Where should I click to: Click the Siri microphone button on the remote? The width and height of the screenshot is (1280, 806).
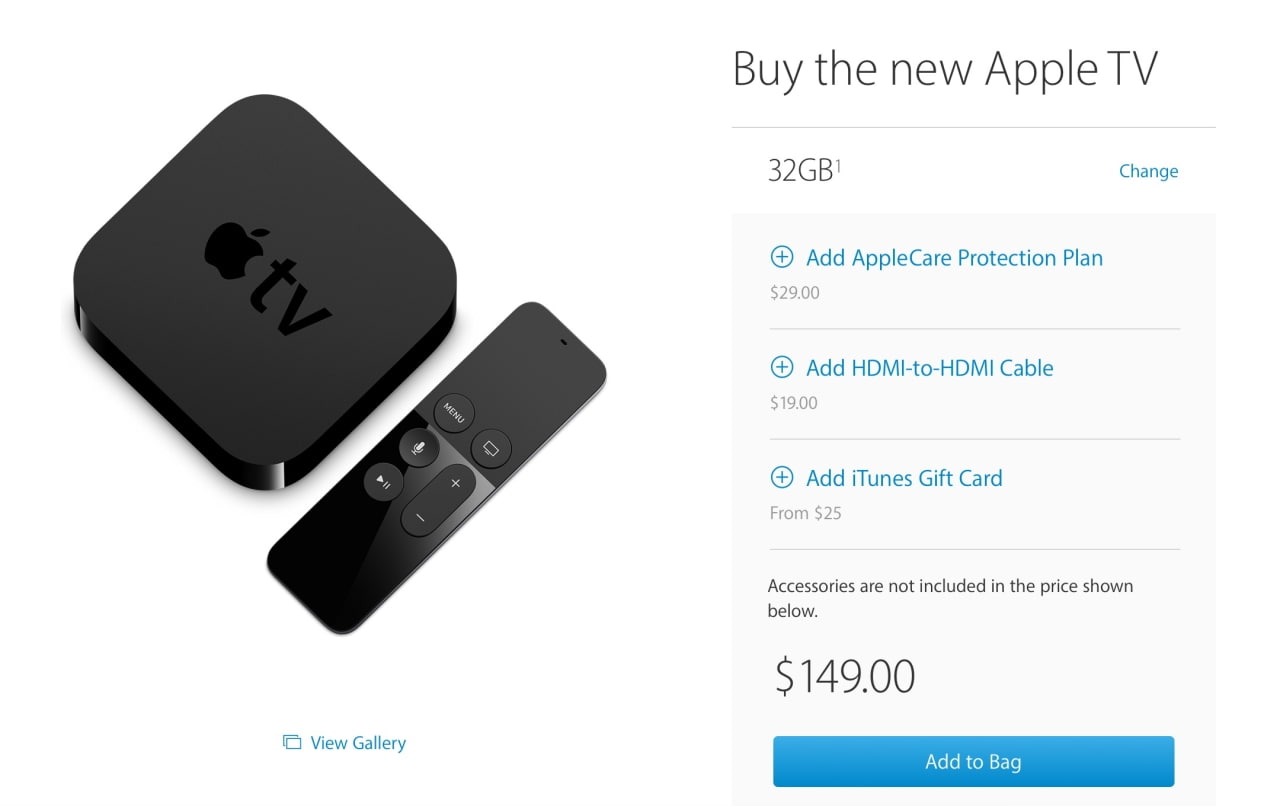pos(419,447)
